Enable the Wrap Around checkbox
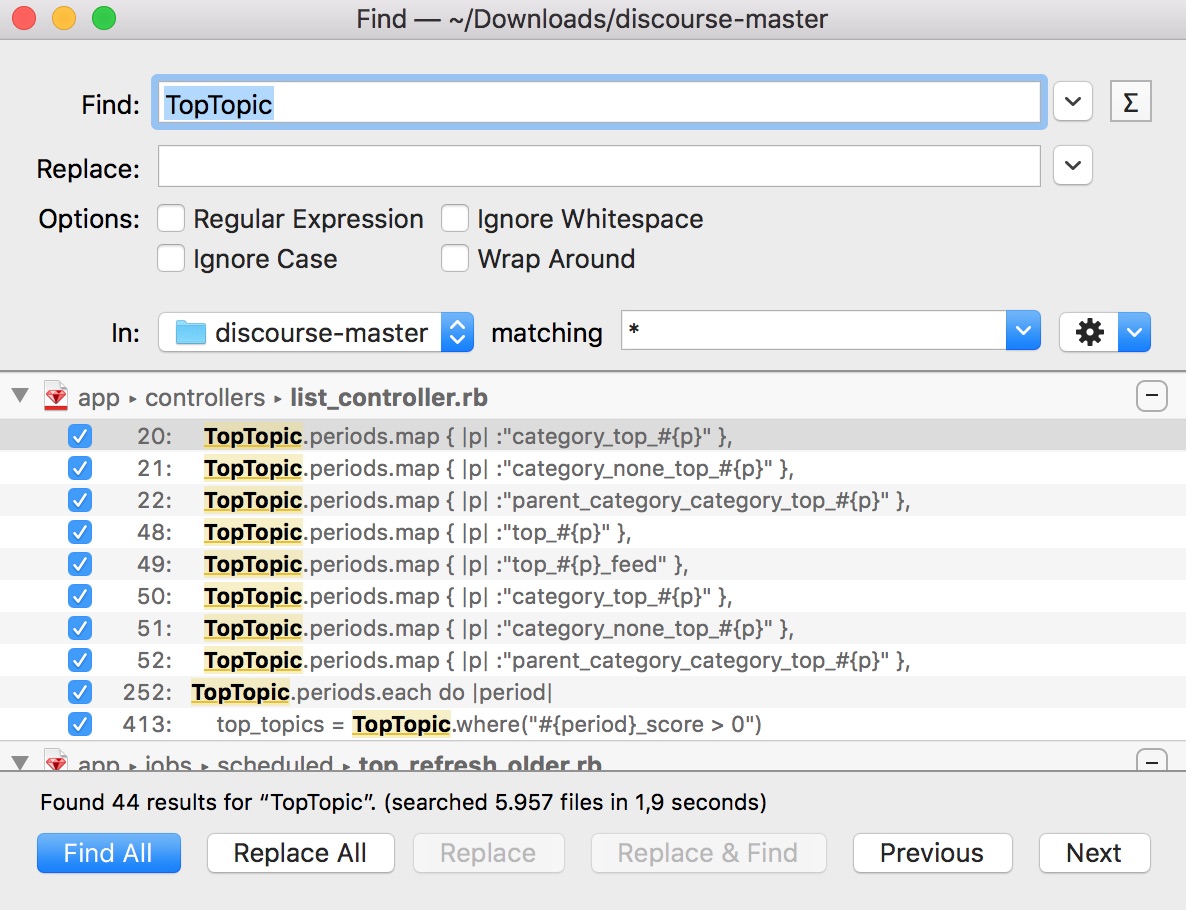 click(455, 259)
